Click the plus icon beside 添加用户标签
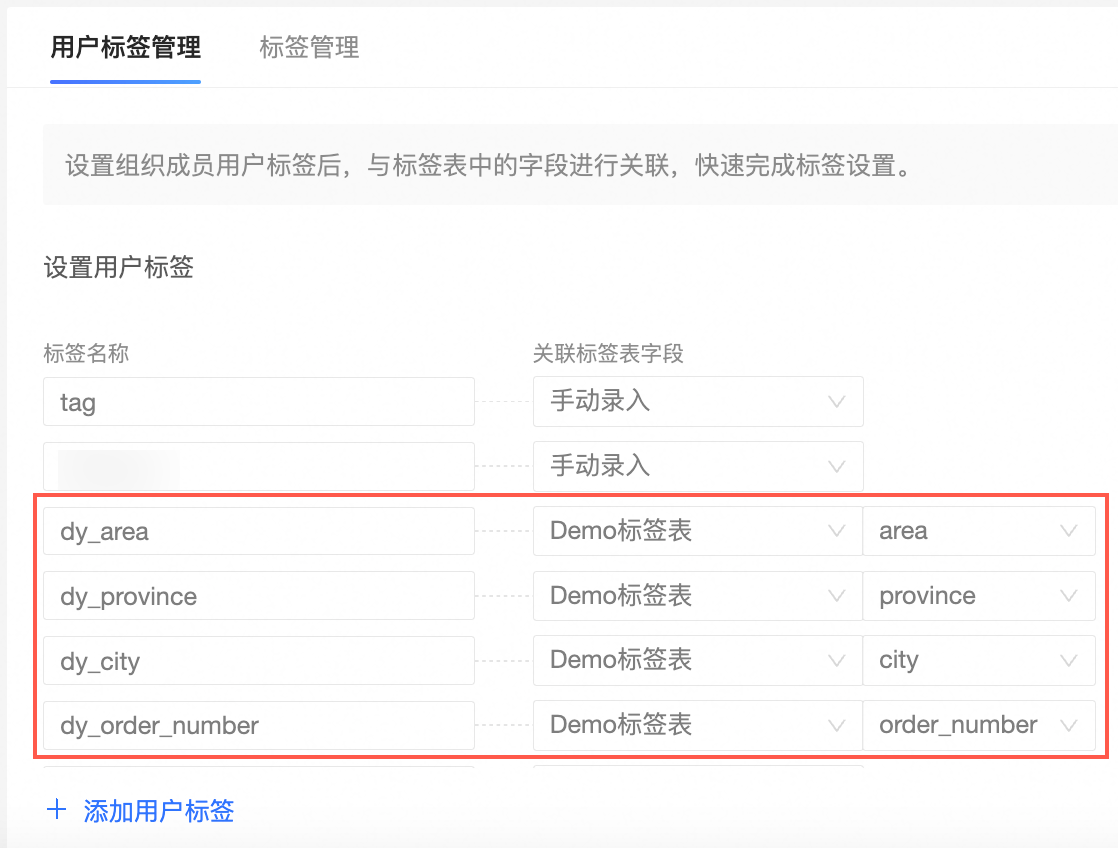This screenshot has height=848, width=1118. click(x=58, y=811)
